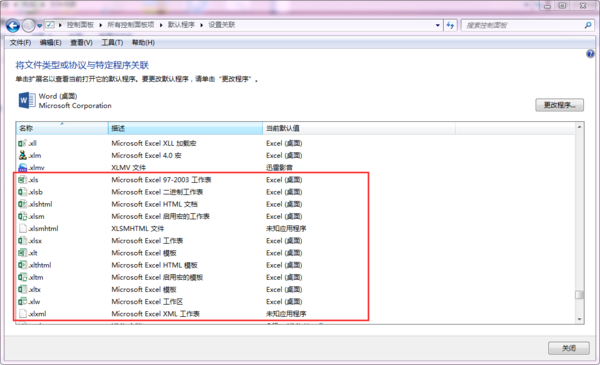
Task: Click XLSMHTML 文件 description text
Action: click(138, 229)
